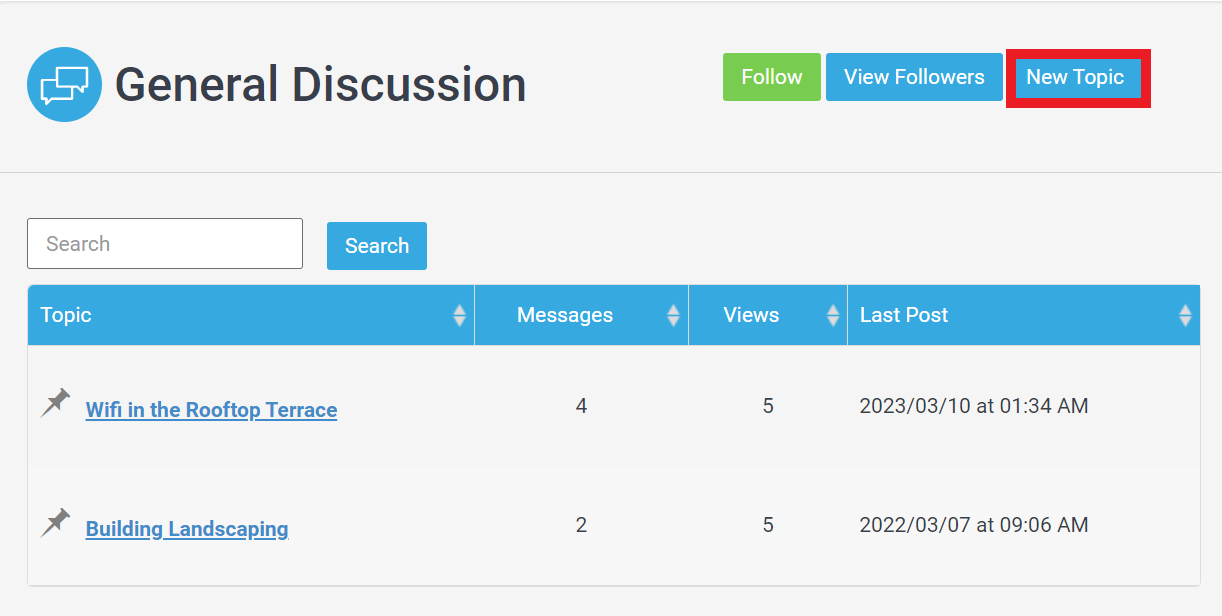The height and width of the screenshot is (616, 1222).
Task: Click the blue Search button
Action: [x=377, y=246]
